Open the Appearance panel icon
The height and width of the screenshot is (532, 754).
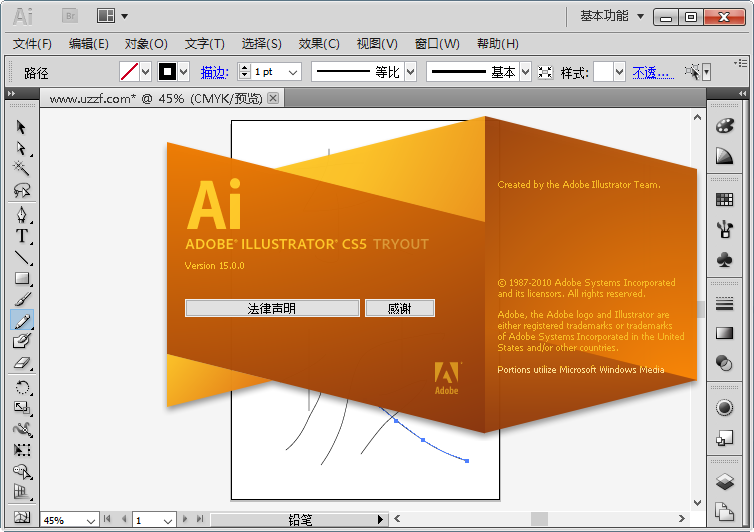pos(724,407)
